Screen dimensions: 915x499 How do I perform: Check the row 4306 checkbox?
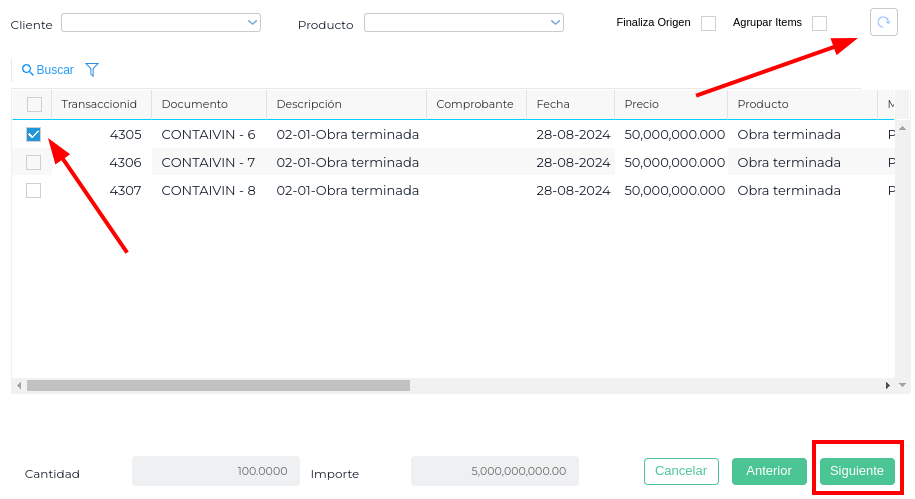click(34, 162)
